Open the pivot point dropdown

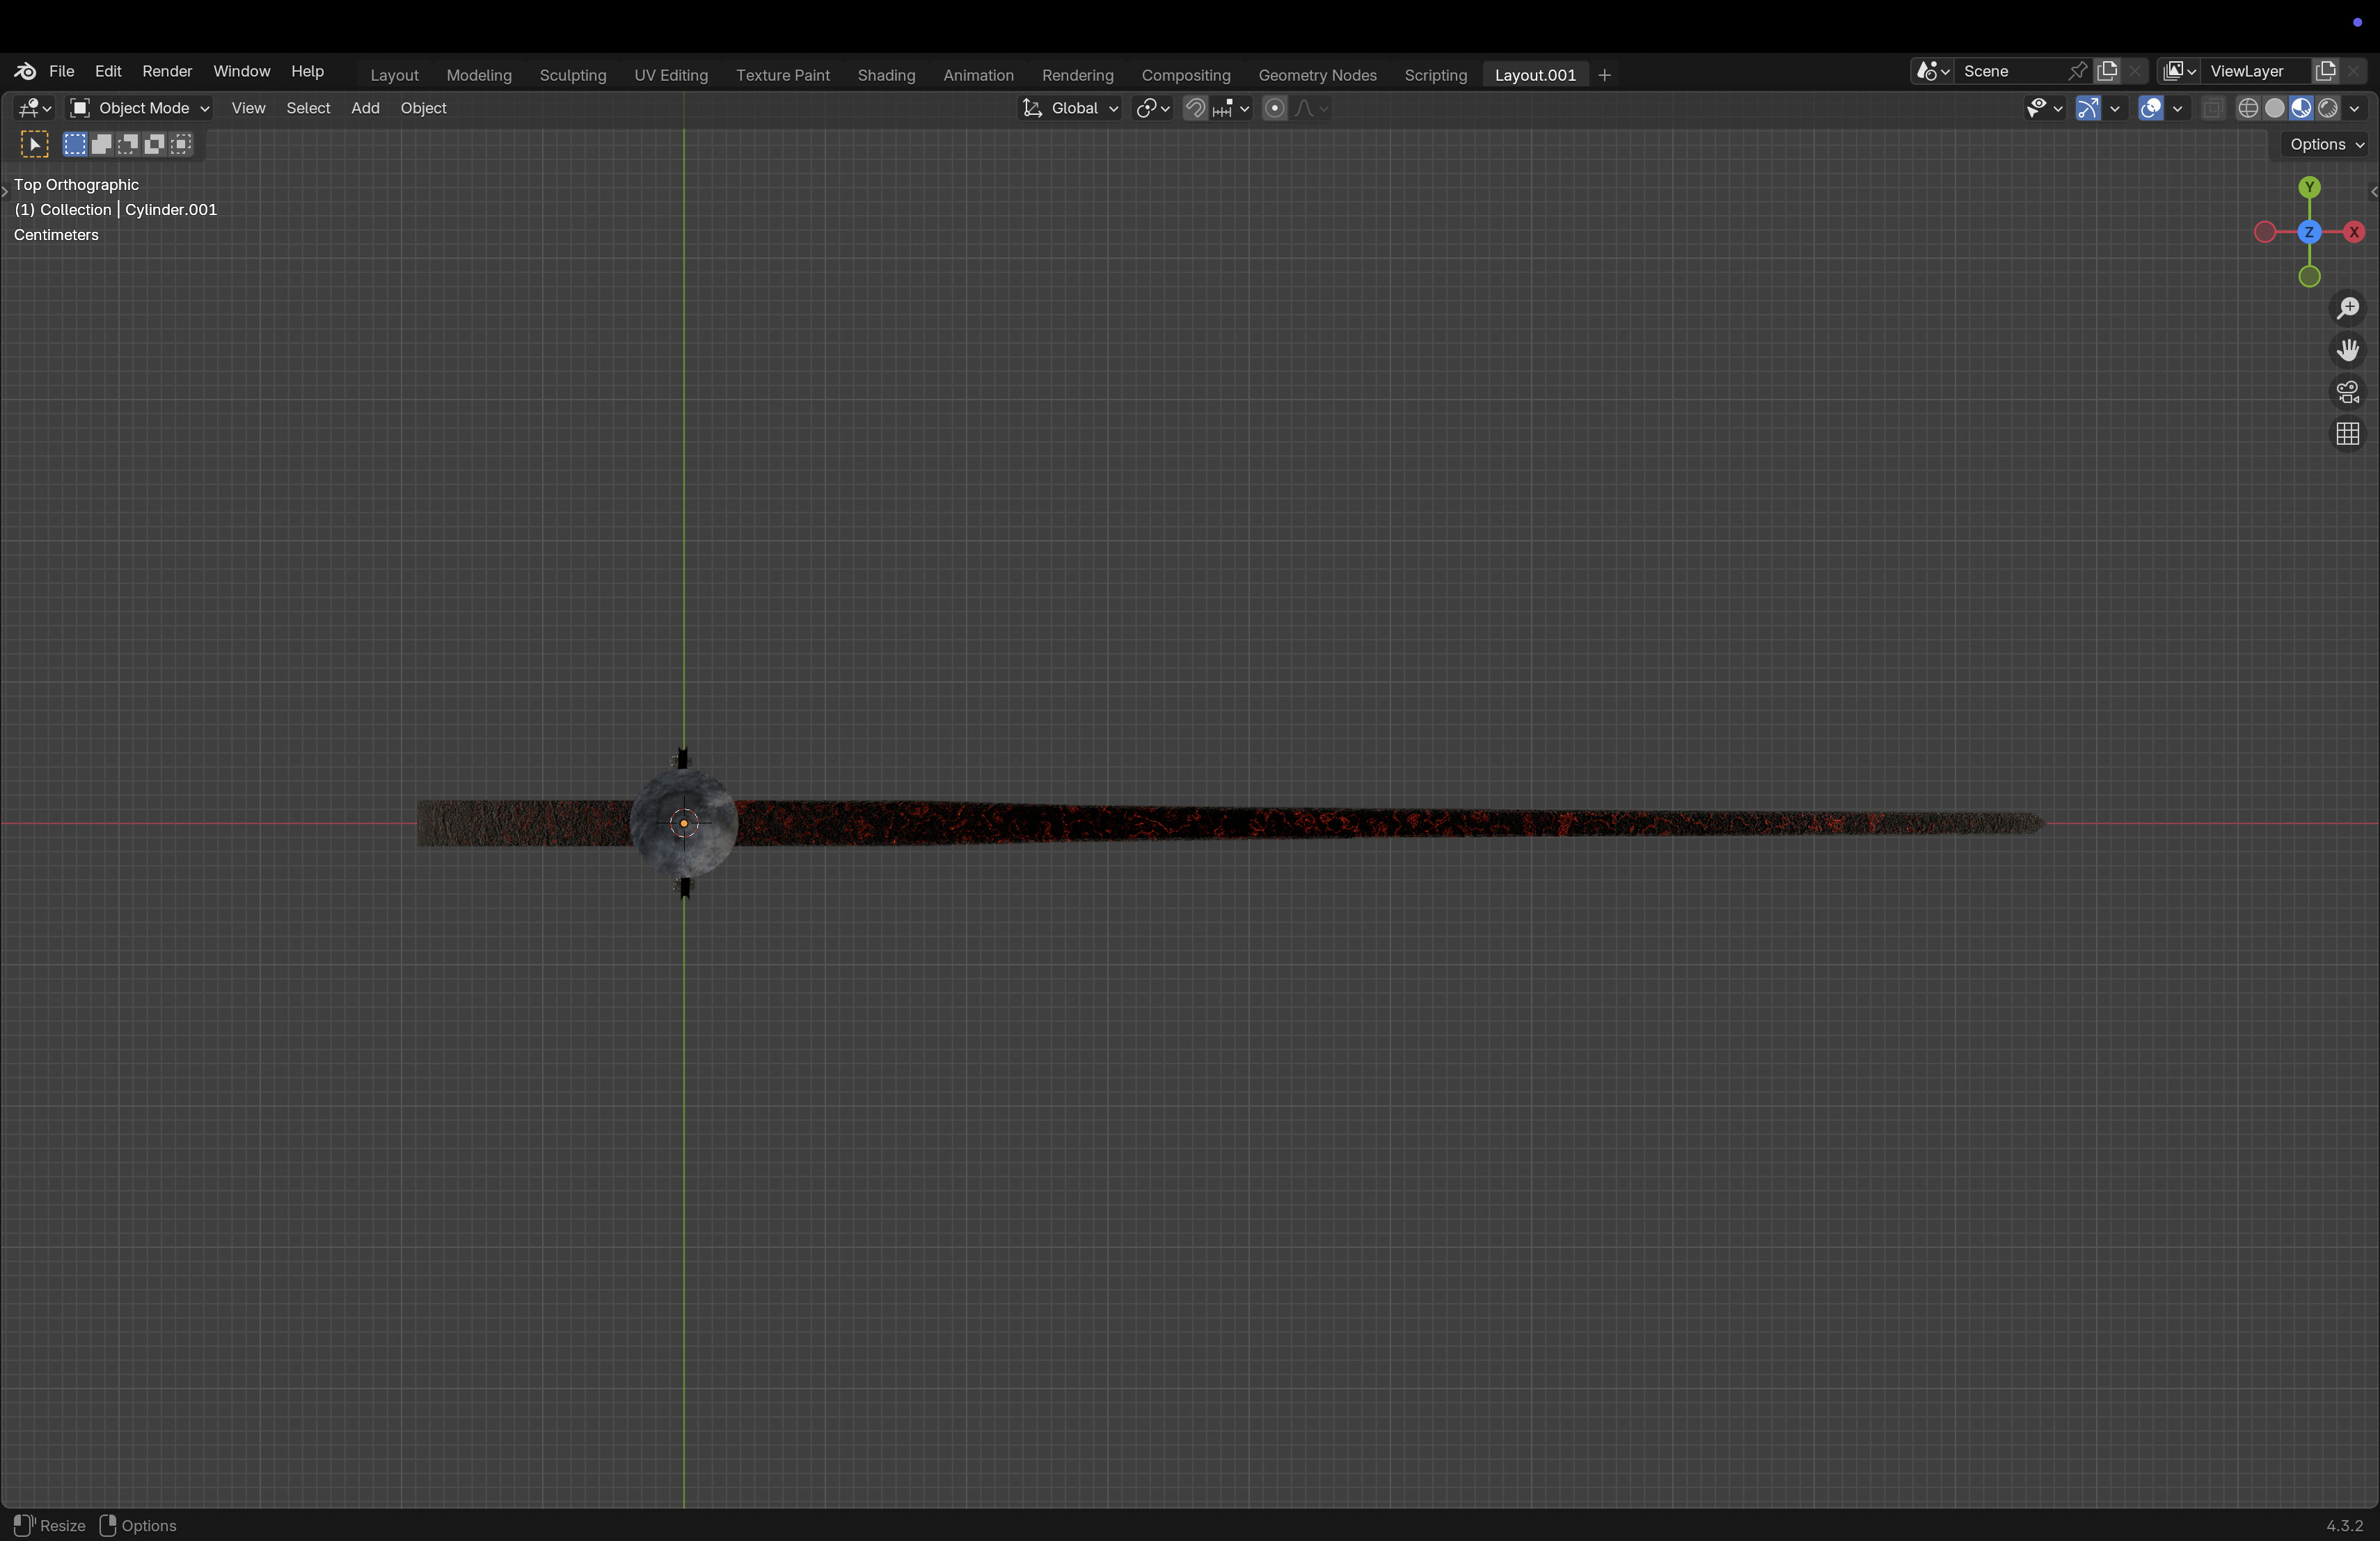[x=1153, y=108]
